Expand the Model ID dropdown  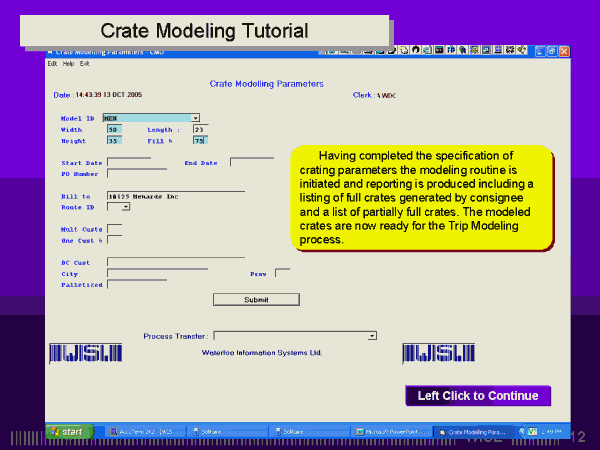pyautogui.click(x=195, y=118)
